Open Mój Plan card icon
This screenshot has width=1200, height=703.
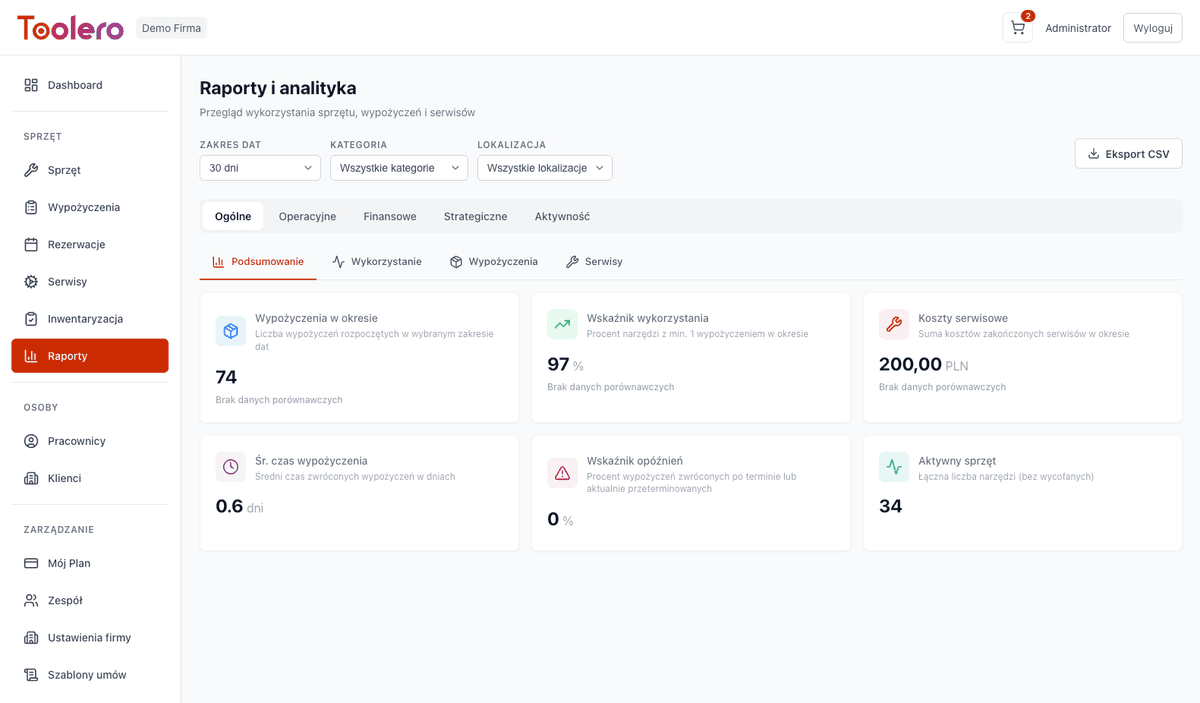(x=31, y=563)
